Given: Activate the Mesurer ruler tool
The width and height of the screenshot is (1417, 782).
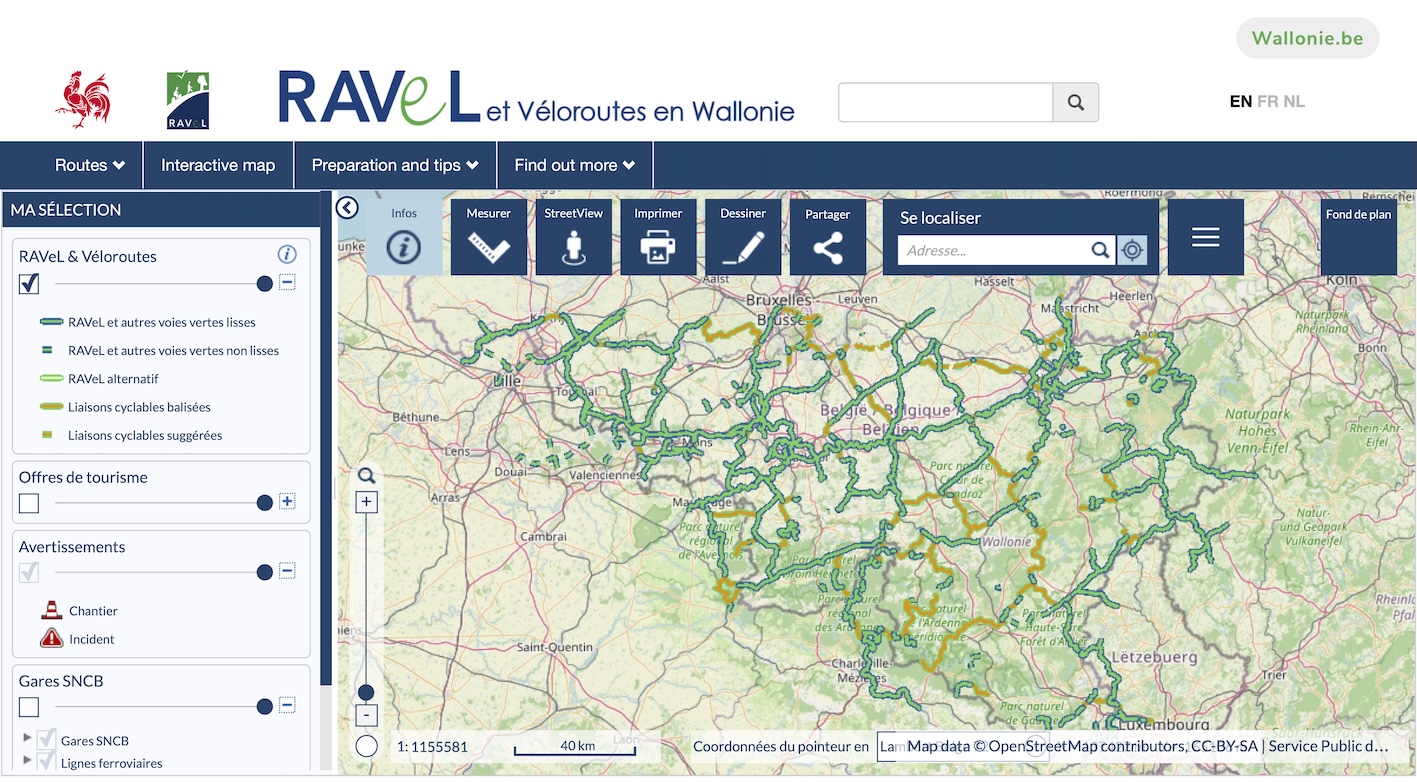Looking at the screenshot, I should click(x=489, y=237).
